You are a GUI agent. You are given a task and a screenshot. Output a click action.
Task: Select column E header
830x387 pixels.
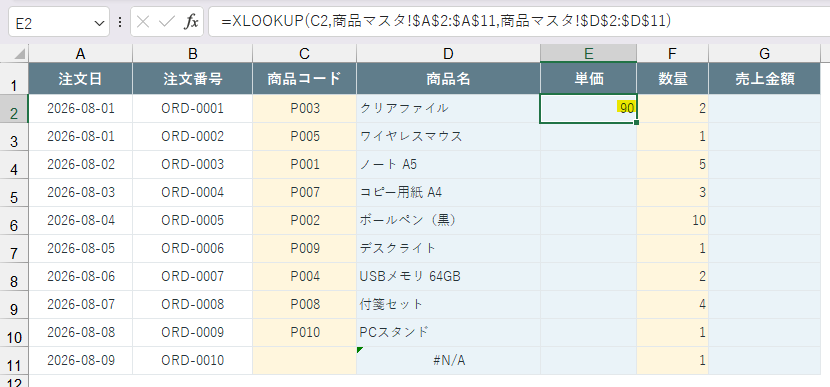point(588,53)
